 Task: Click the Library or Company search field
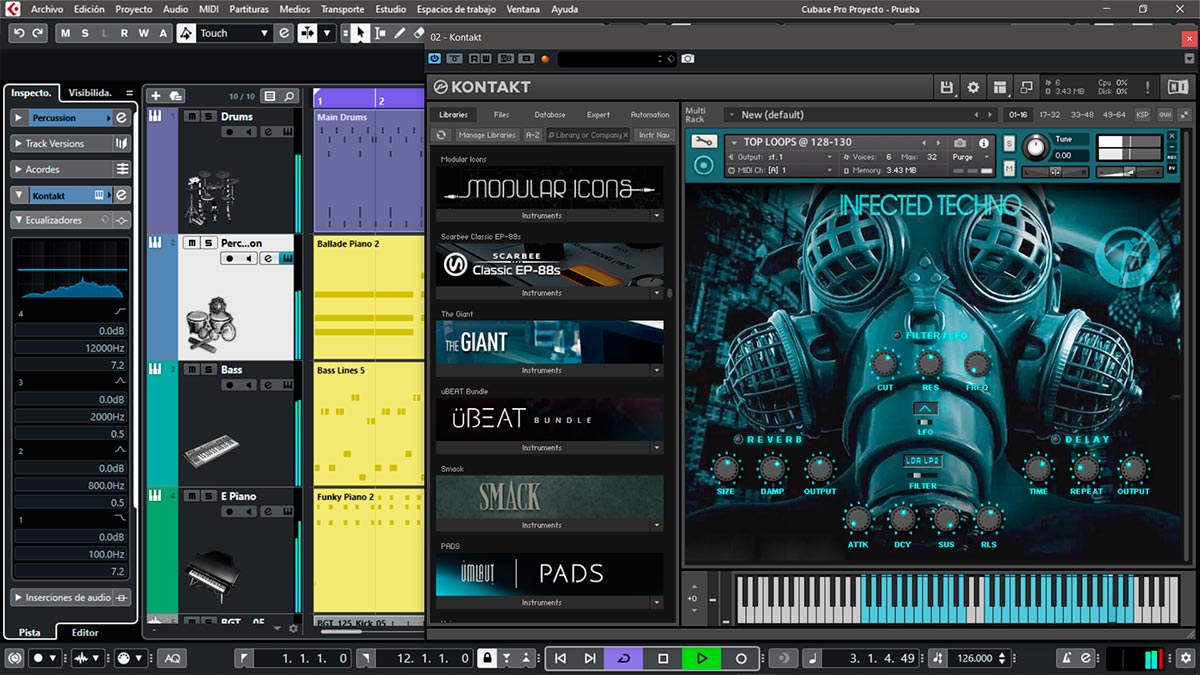(589, 135)
